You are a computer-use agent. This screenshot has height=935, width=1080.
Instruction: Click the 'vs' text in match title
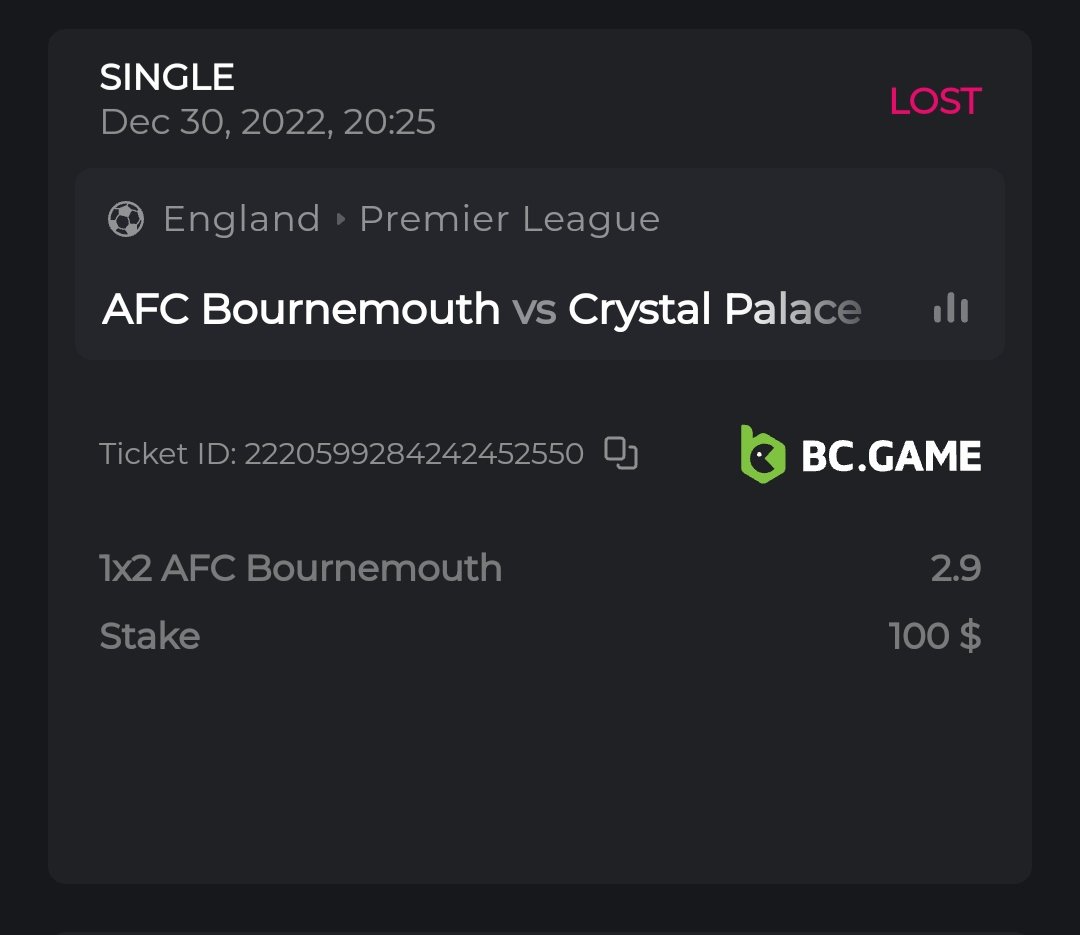pyautogui.click(x=534, y=310)
